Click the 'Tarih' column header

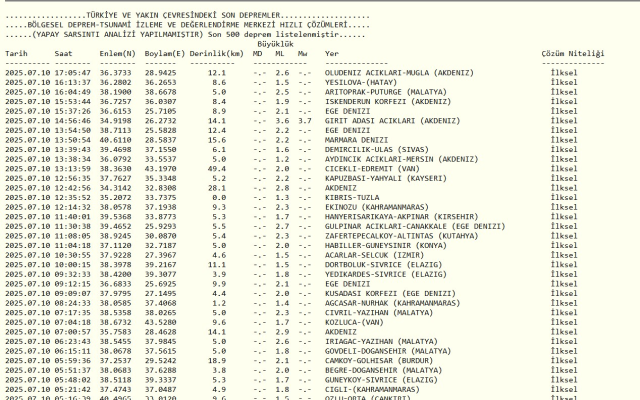pyautogui.click(x=17, y=53)
